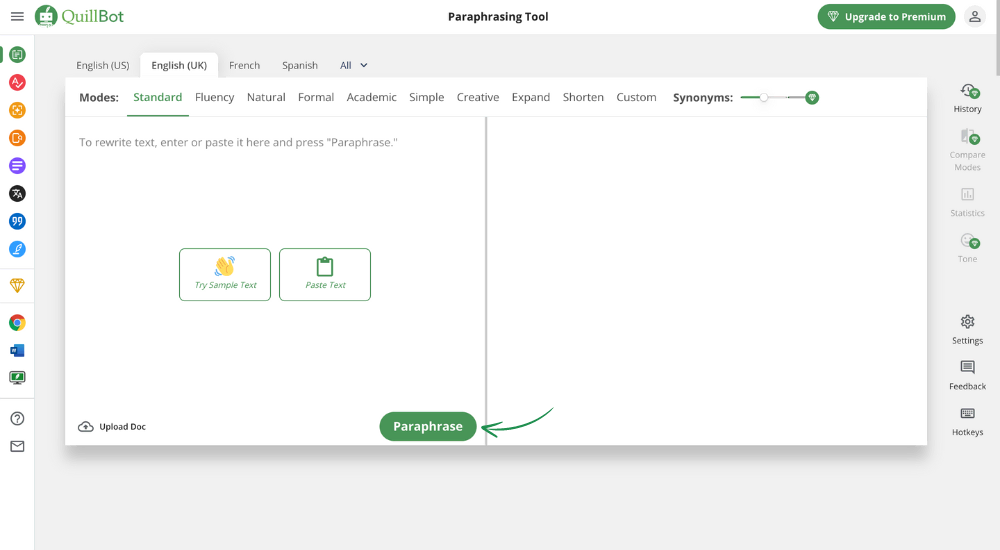Click the Premium diamond icon in sidebar

coord(17,285)
